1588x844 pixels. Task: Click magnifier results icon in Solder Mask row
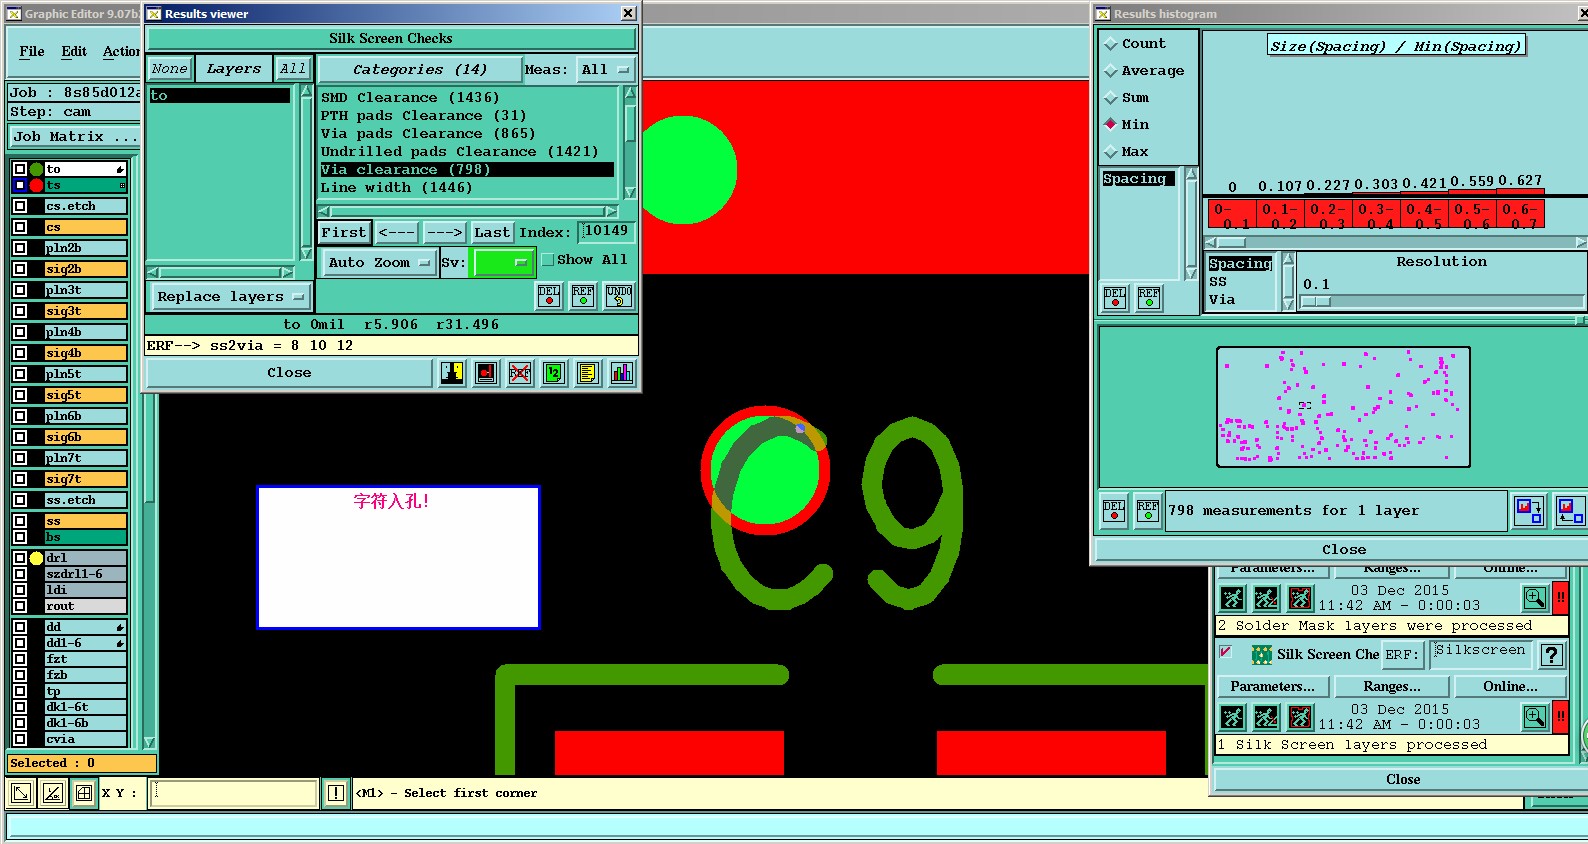1535,598
